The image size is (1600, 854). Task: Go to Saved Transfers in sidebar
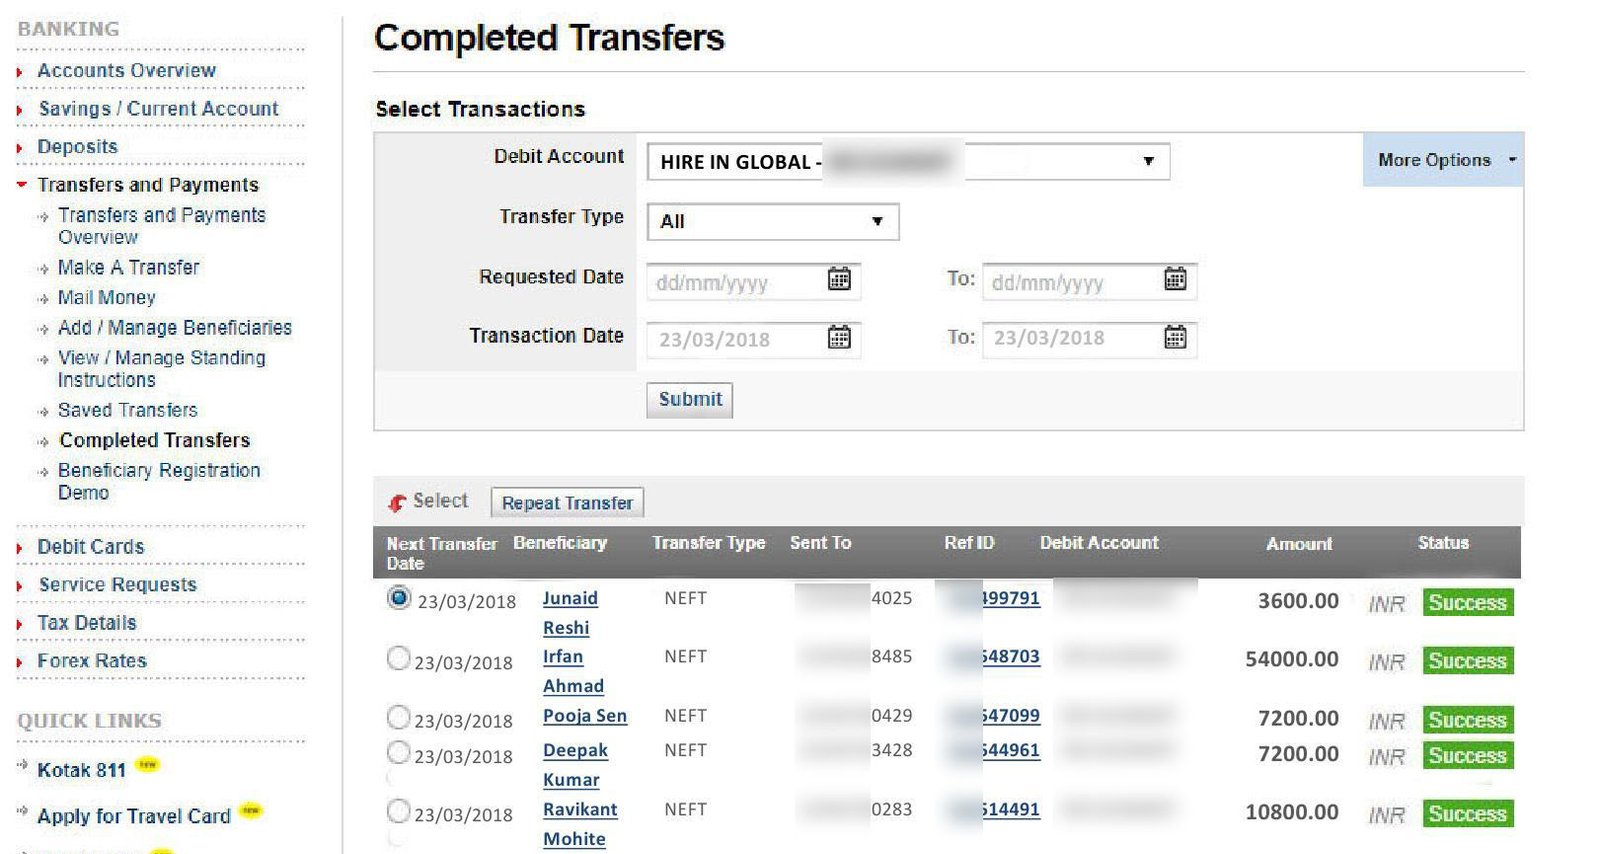point(127,410)
